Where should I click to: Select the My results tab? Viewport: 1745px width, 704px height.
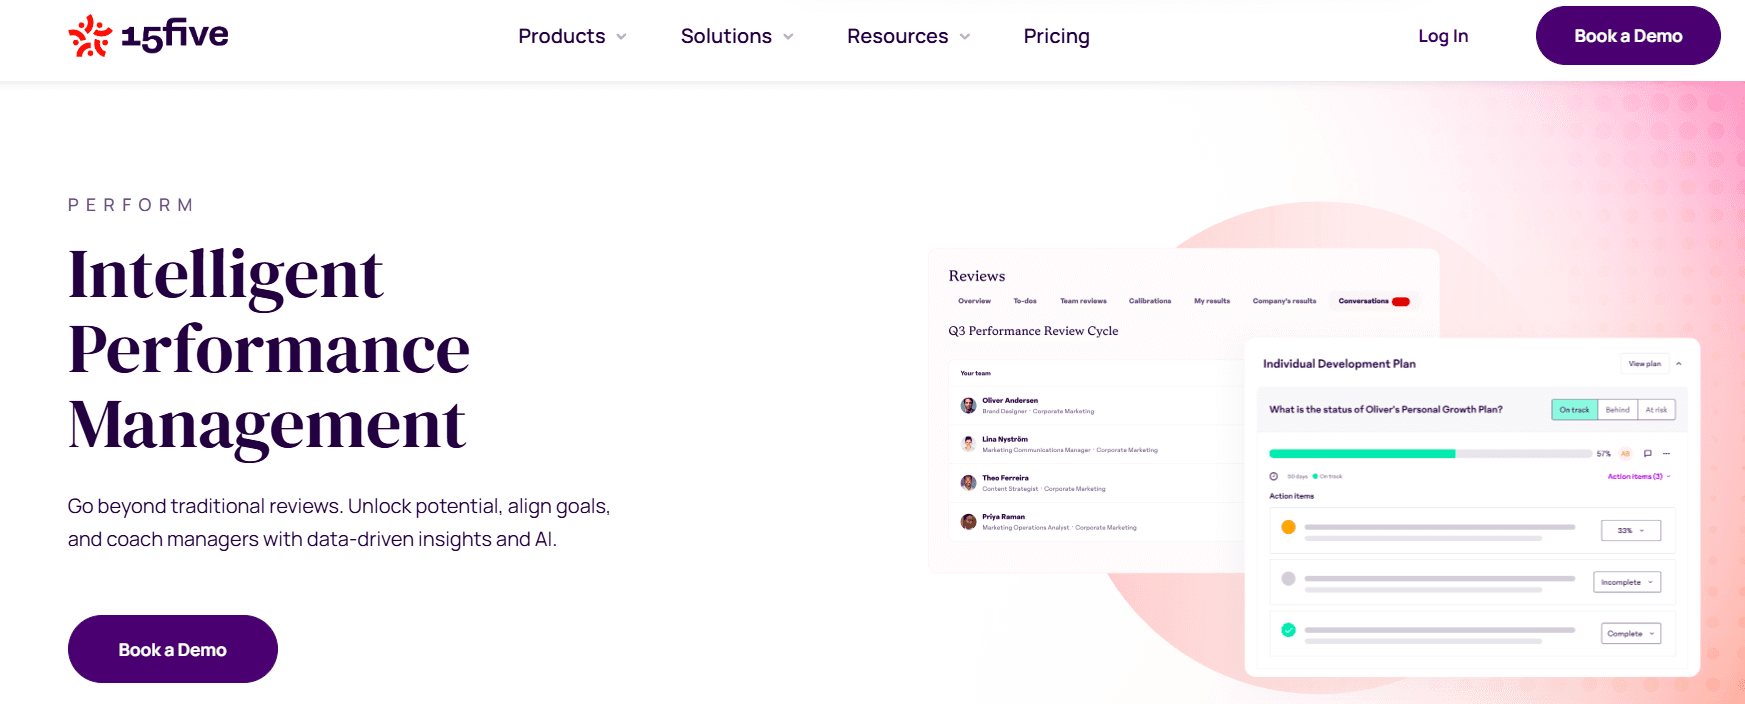coord(1212,301)
